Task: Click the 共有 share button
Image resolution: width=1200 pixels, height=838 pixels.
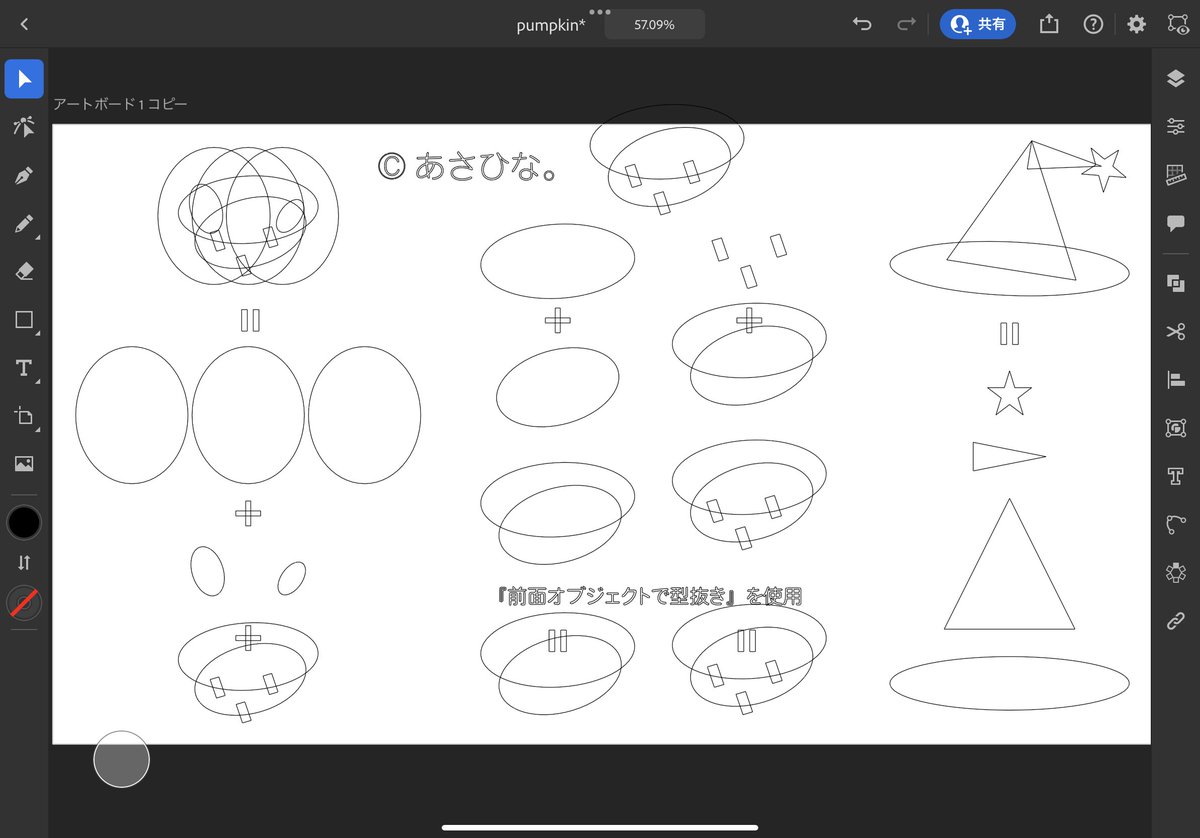Action: click(x=978, y=24)
